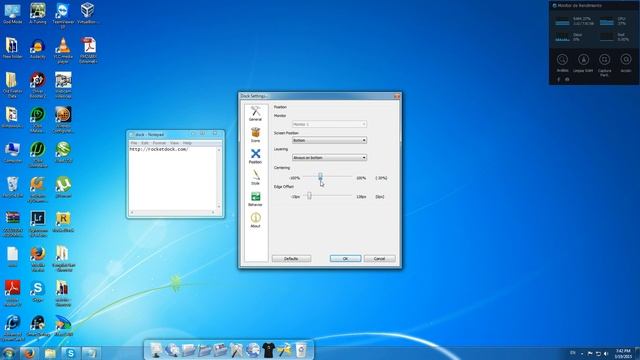The height and width of the screenshot is (360, 640).
Task: Select the TeamViewer desktop icon
Action: [x=63, y=16]
